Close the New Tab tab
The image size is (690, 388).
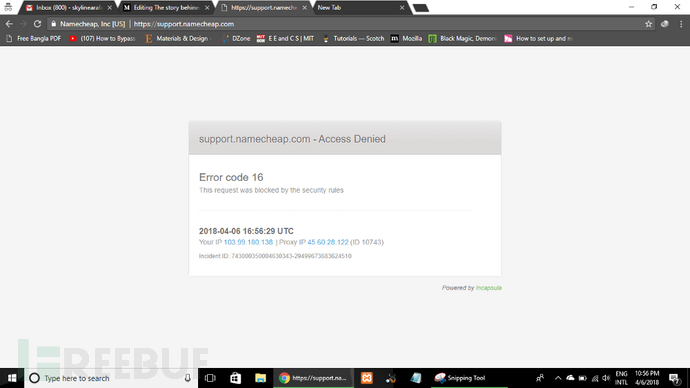point(402,7)
